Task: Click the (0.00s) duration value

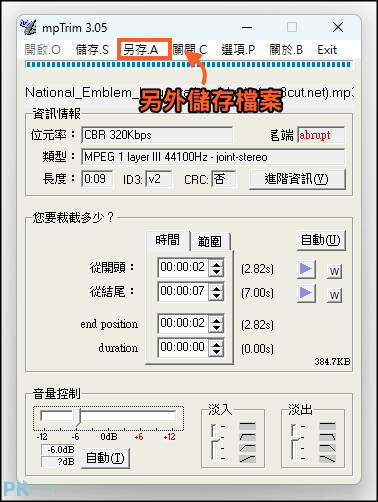Action: [257, 349]
